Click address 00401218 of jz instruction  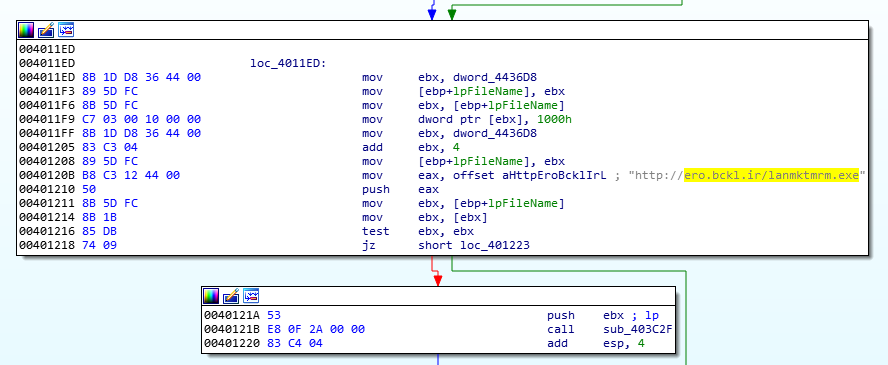tap(47, 245)
